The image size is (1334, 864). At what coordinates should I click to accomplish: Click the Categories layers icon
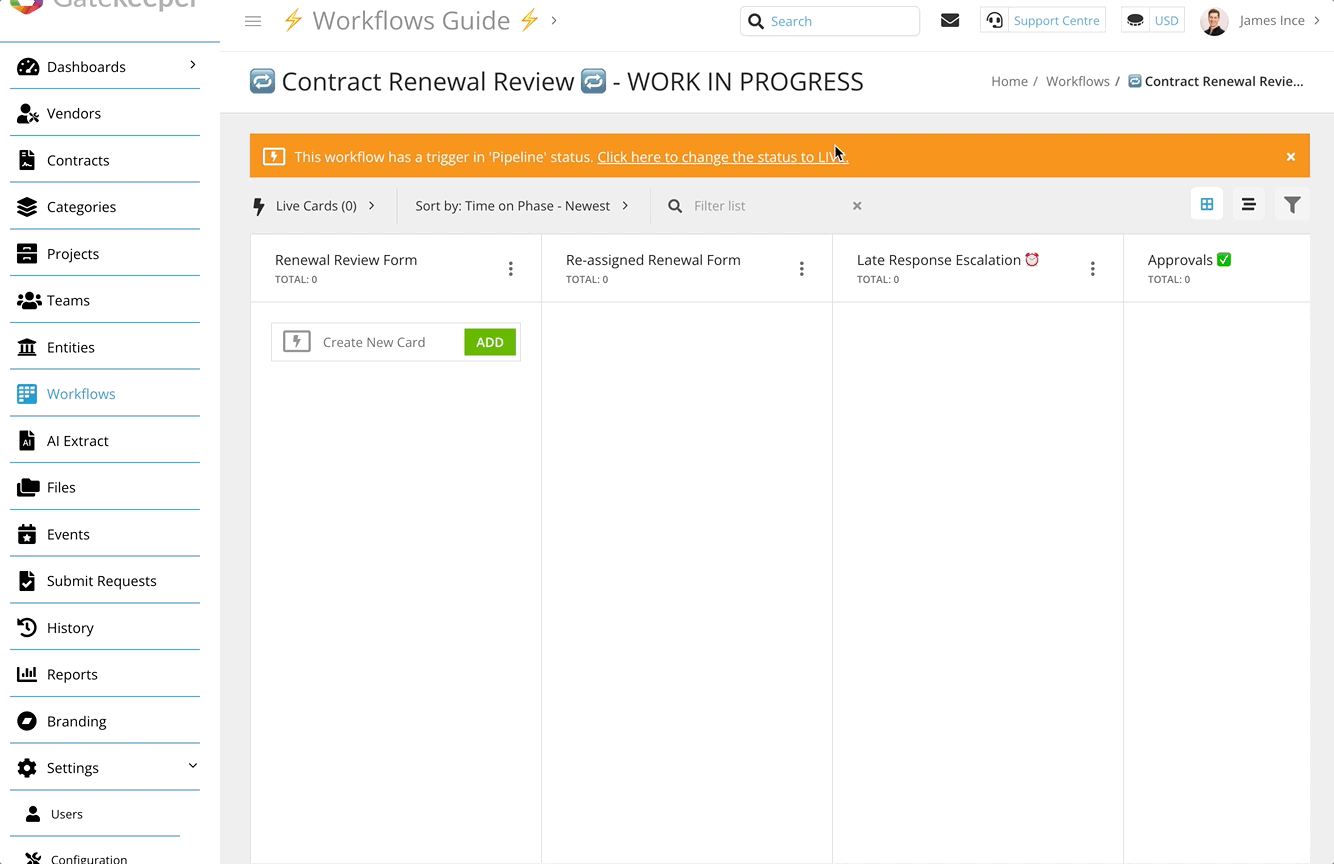click(x=28, y=207)
